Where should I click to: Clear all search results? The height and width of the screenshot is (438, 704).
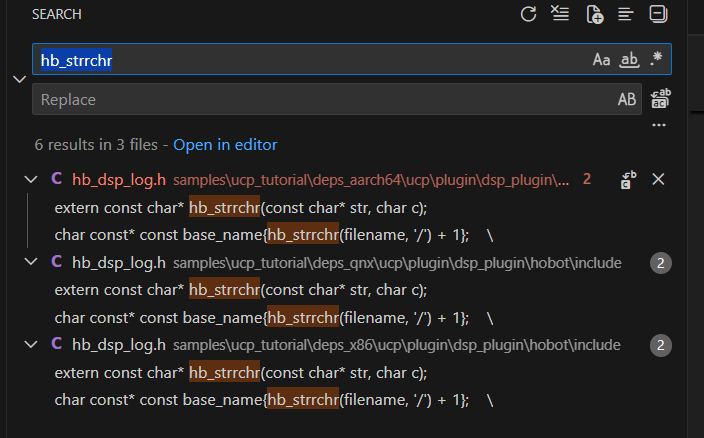[560, 14]
